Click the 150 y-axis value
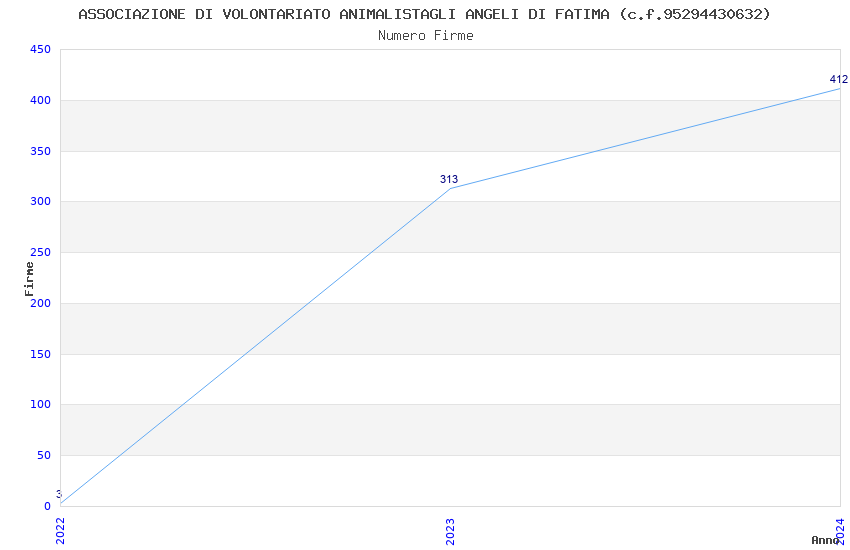Viewport: 850px width, 550px height. [41, 355]
